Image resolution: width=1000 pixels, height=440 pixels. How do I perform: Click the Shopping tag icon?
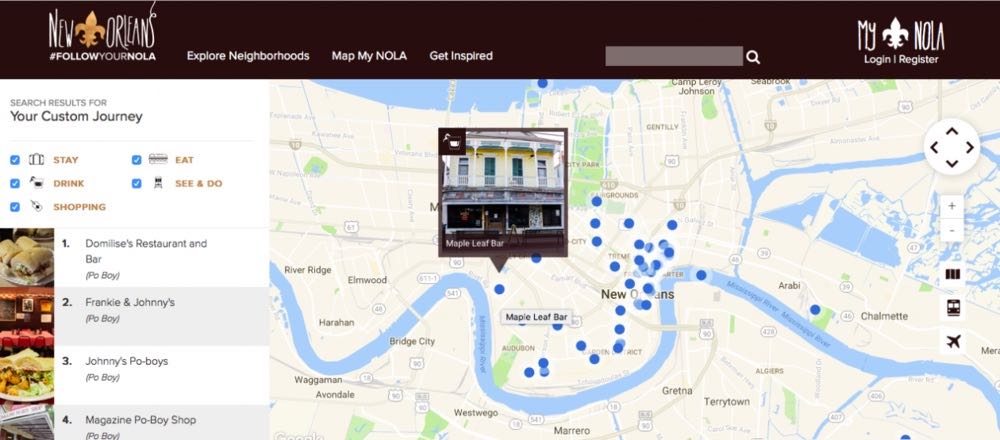tap(37, 207)
